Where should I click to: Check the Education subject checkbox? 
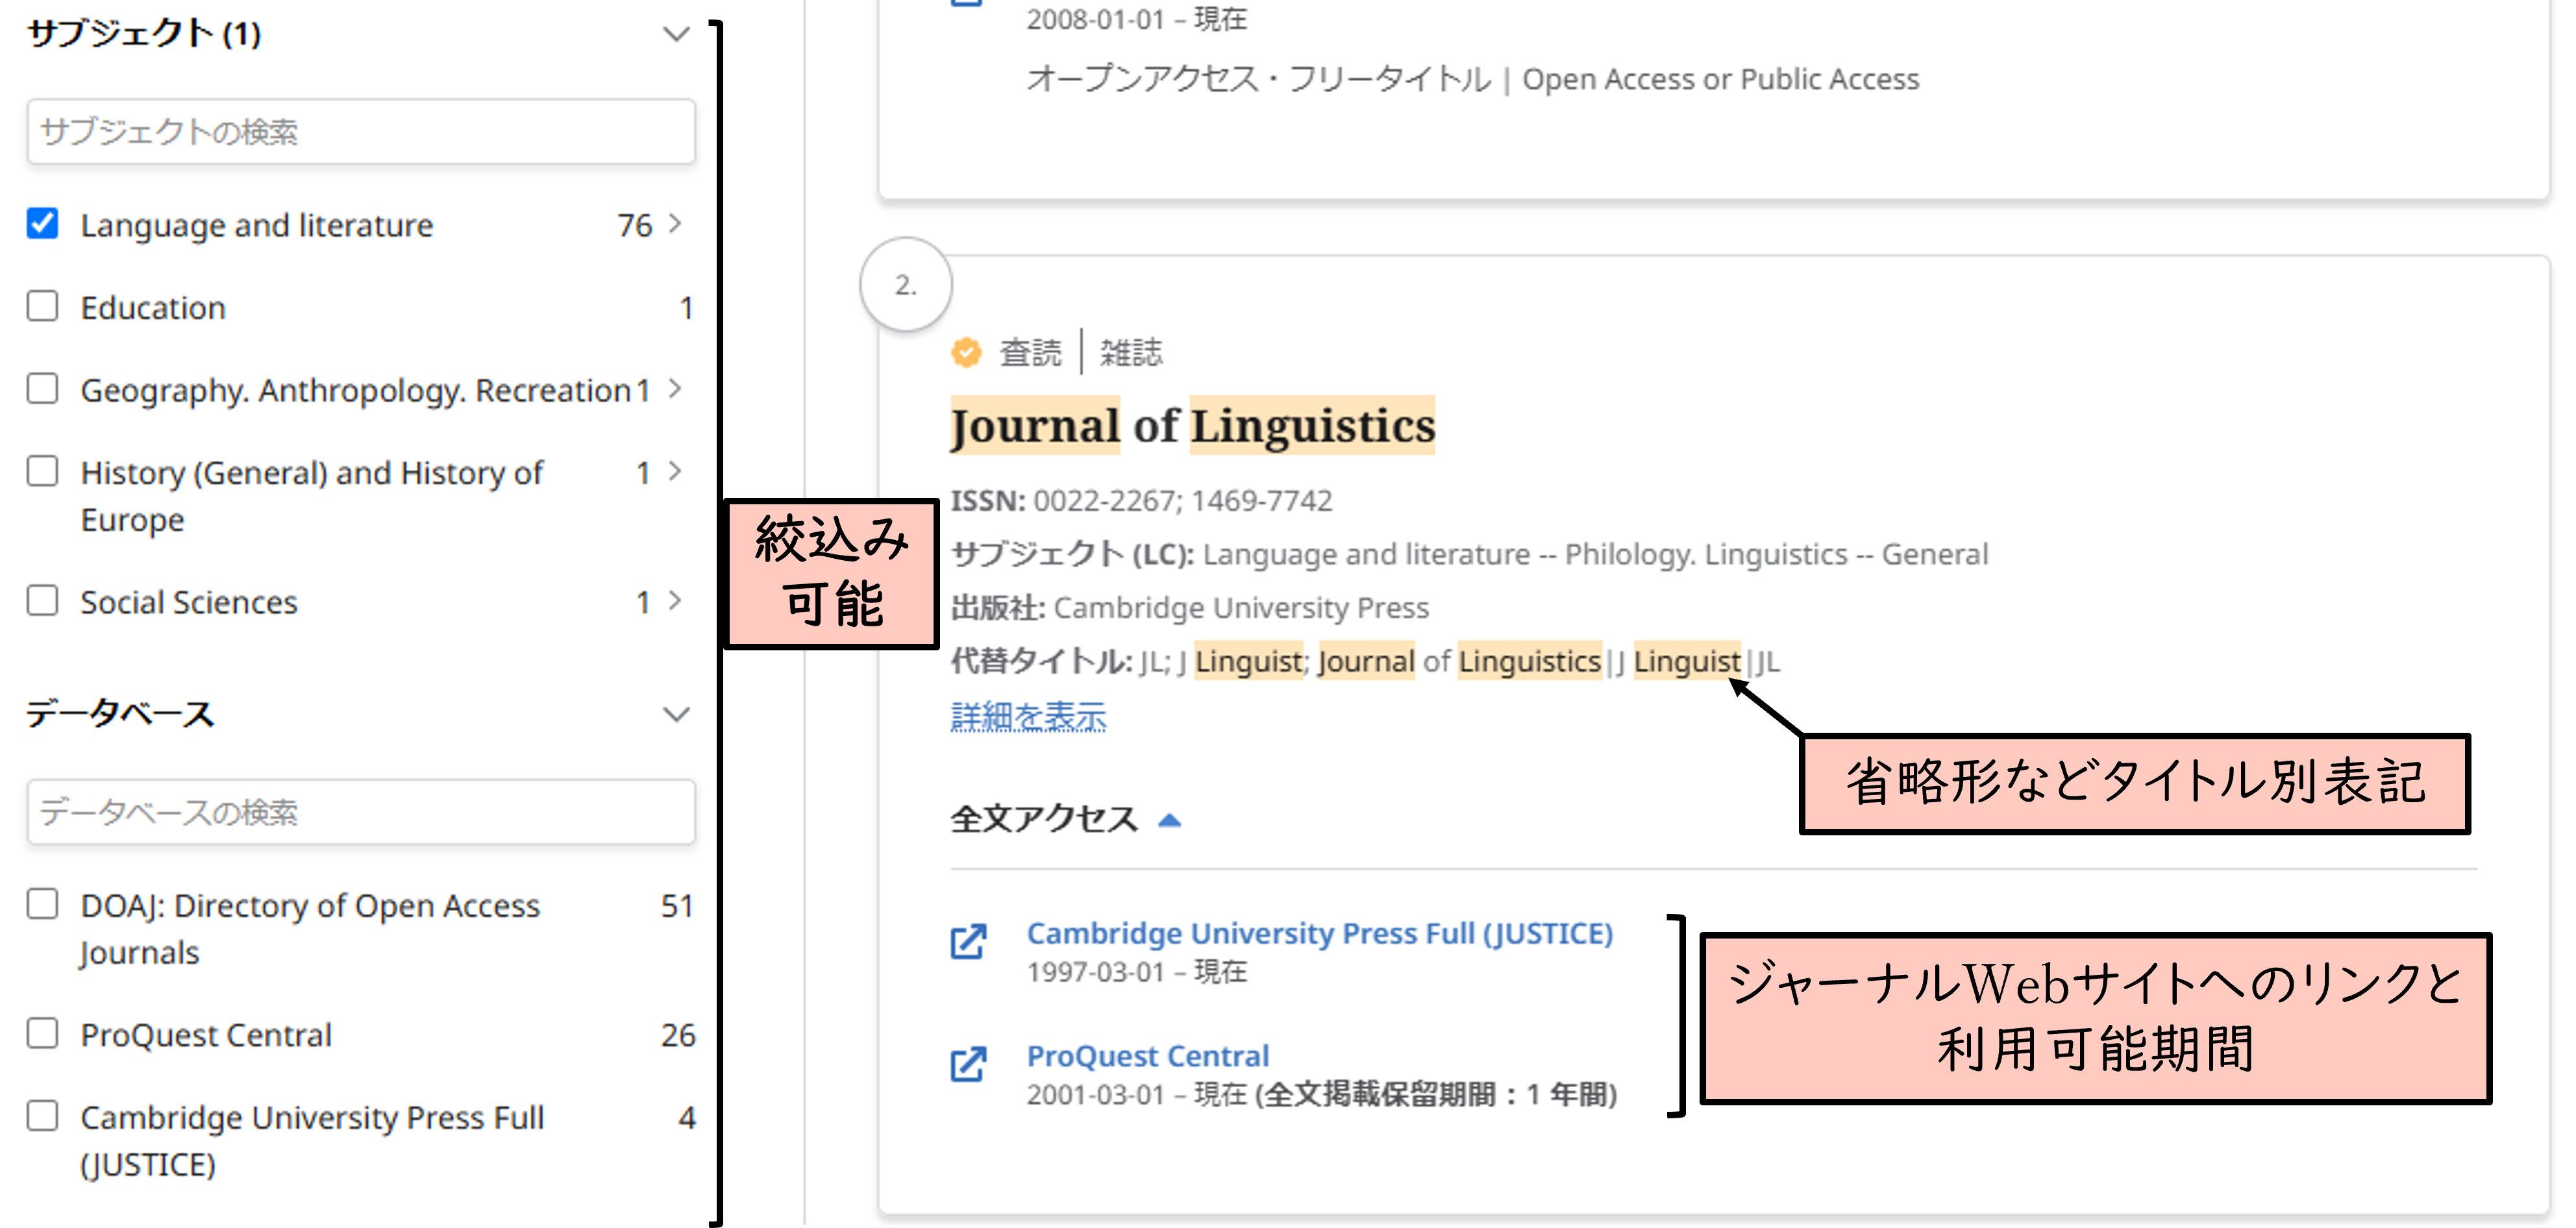[42, 306]
